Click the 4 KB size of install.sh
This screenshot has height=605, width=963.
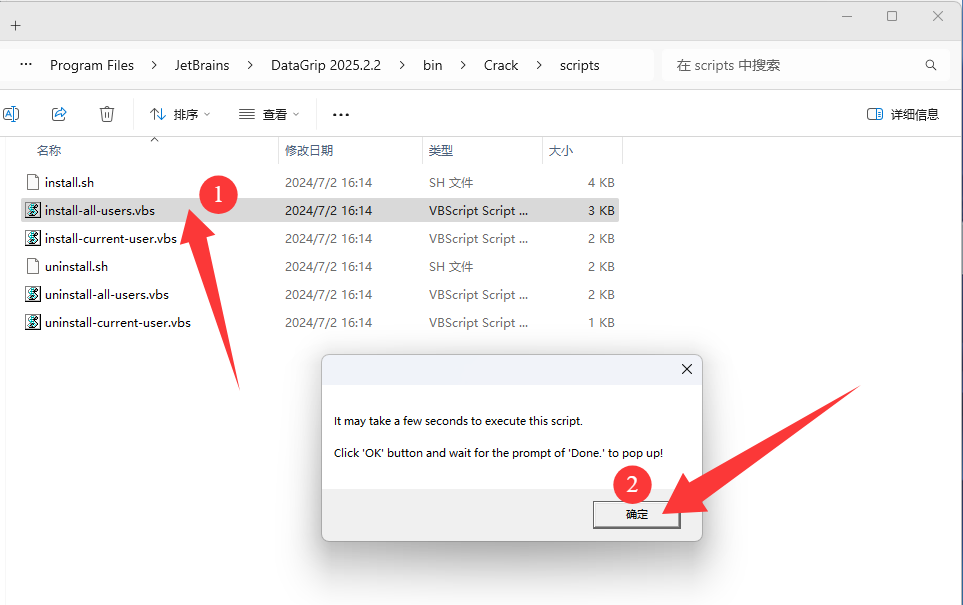[x=601, y=182]
